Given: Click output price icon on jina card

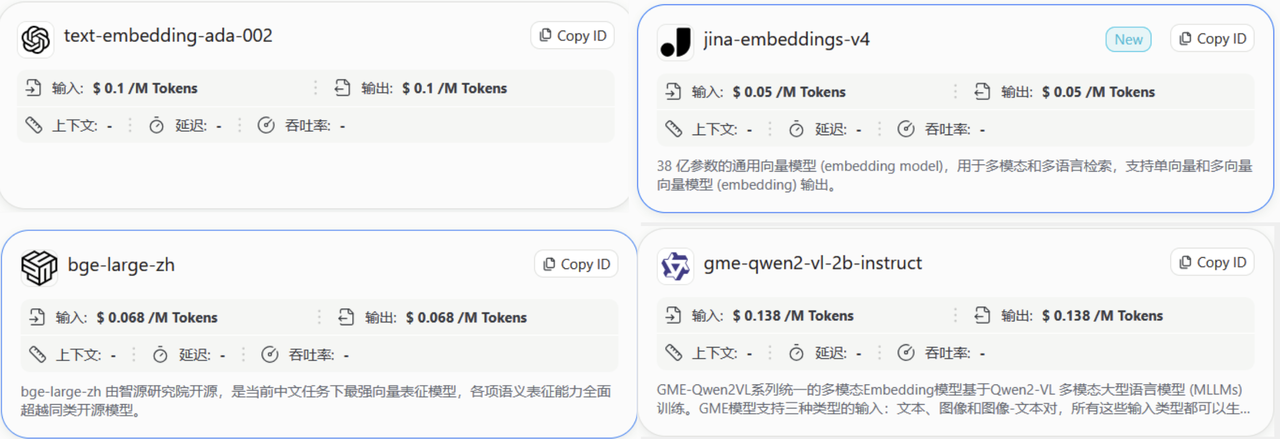Looking at the screenshot, I should [x=983, y=92].
